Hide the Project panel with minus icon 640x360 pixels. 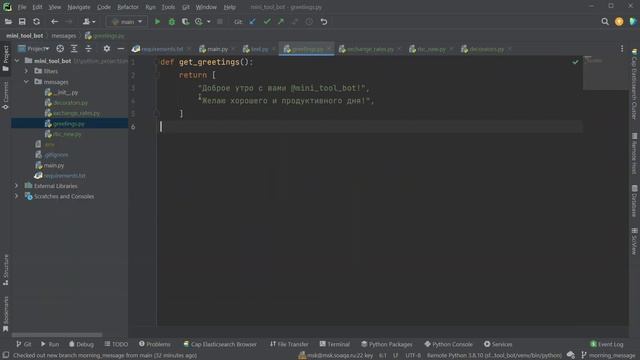120,49
